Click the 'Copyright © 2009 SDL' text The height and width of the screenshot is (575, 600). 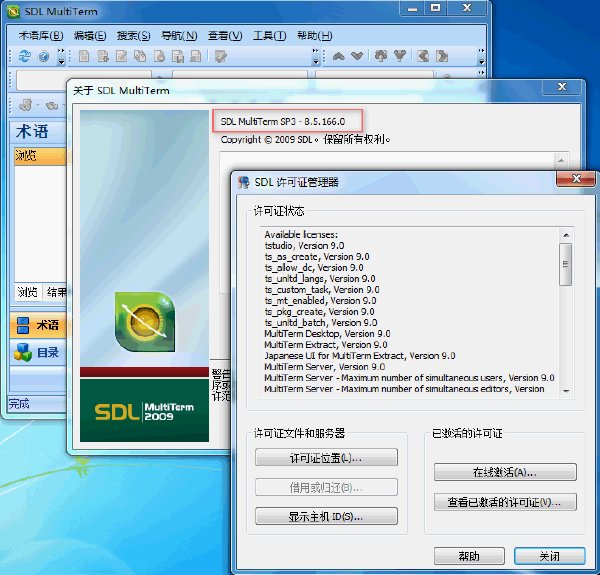click(267, 139)
